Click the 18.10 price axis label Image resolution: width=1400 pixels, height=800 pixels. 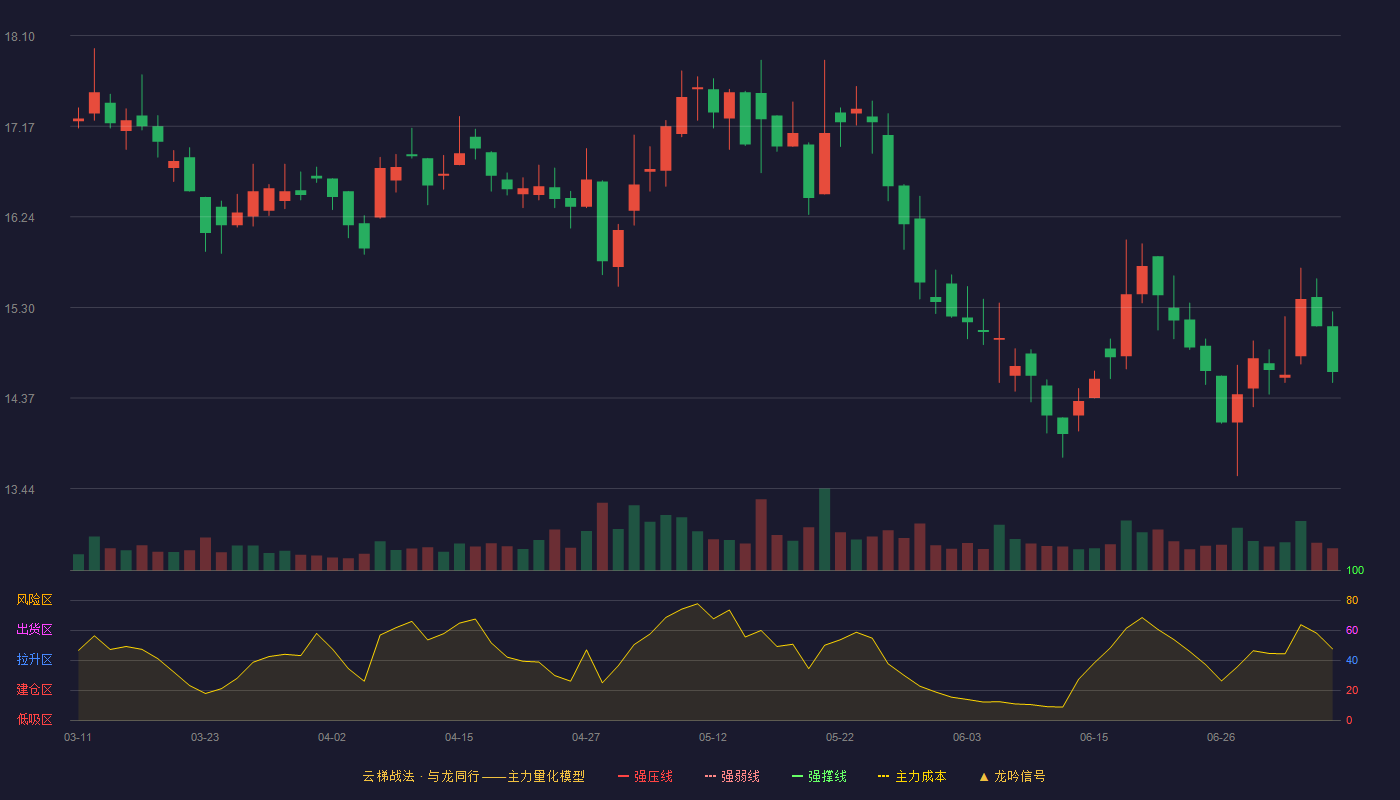(x=20, y=37)
